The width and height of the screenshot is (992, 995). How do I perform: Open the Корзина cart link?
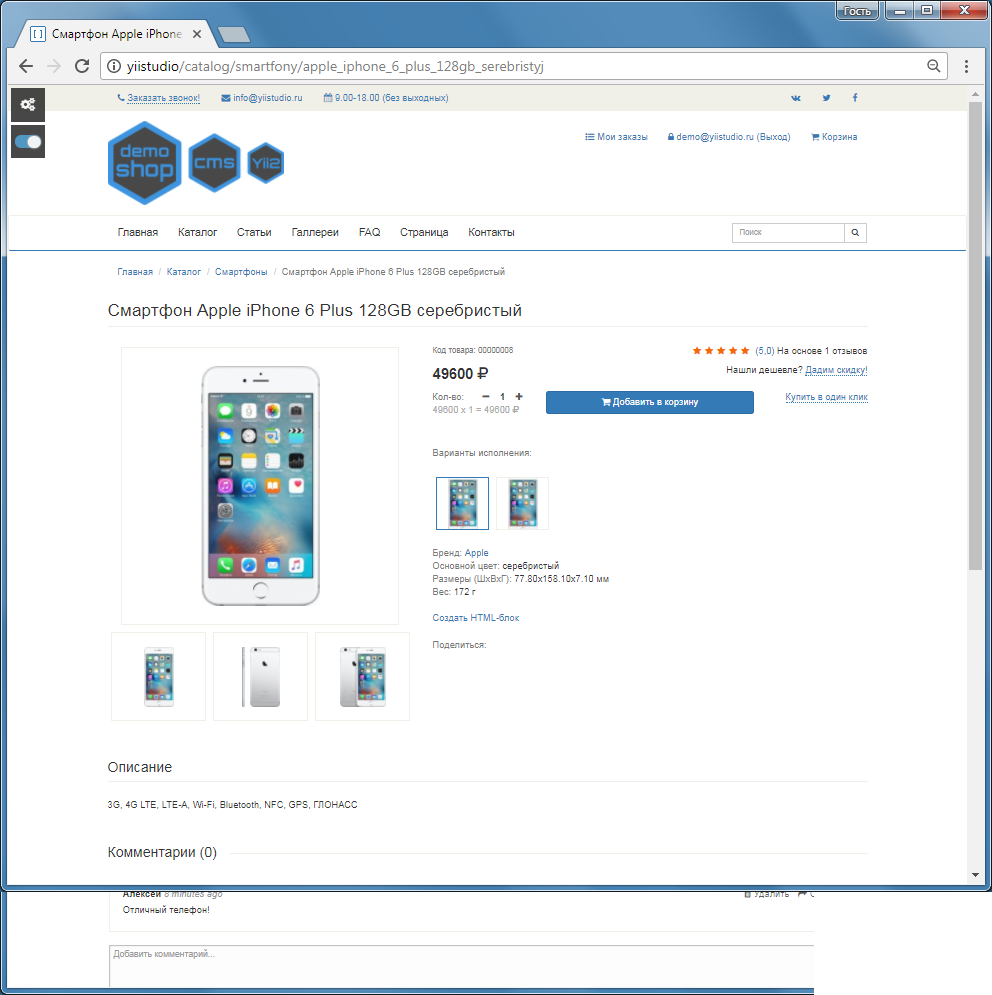pos(834,137)
